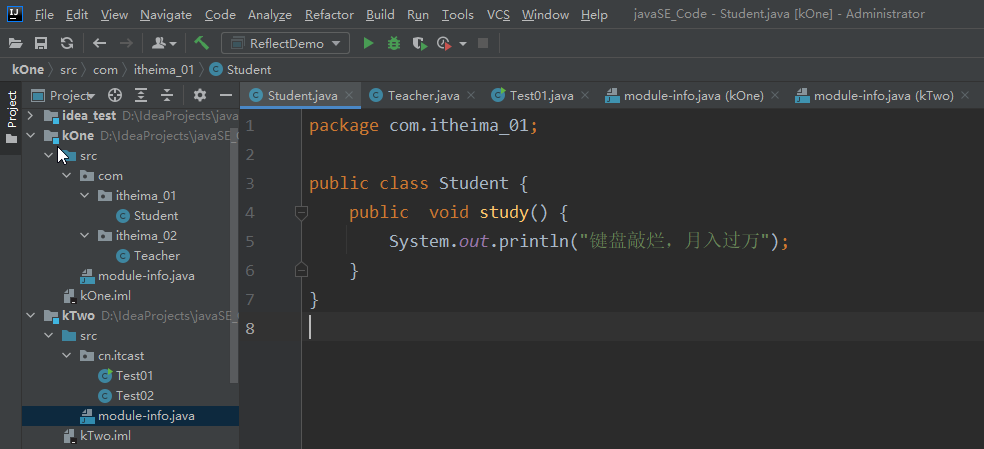Open the dropdown arrow beside the profiler icon
This screenshot has width=984, height=449.
(x=463, y=44)
